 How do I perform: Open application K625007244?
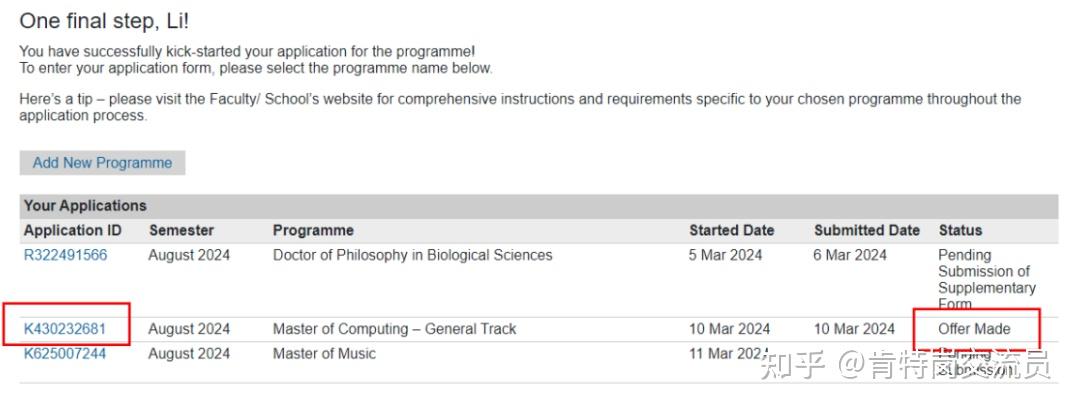point(65,353)
